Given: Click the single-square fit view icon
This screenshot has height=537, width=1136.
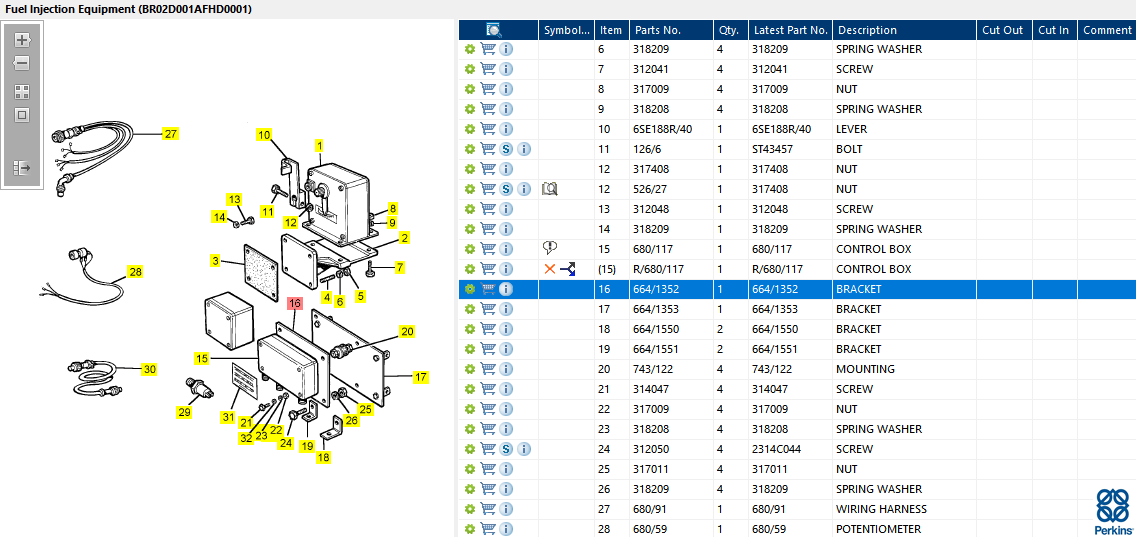Looking at the screenshot, I should [22, 115].
